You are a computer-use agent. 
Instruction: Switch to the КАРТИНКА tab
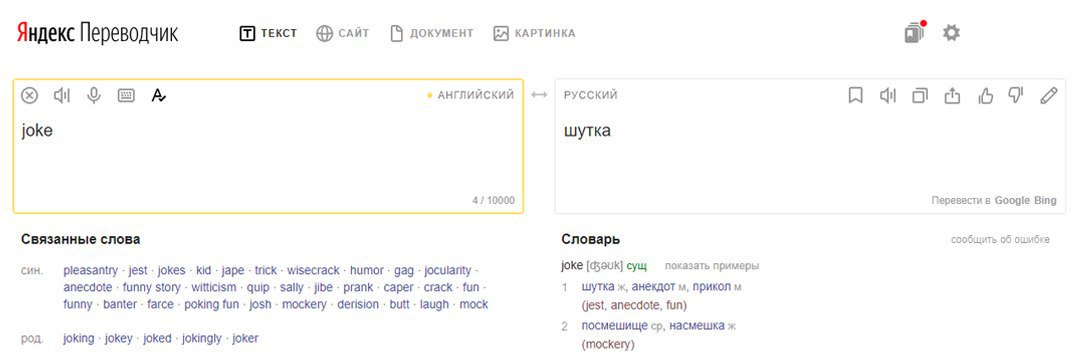click(534, 33)
